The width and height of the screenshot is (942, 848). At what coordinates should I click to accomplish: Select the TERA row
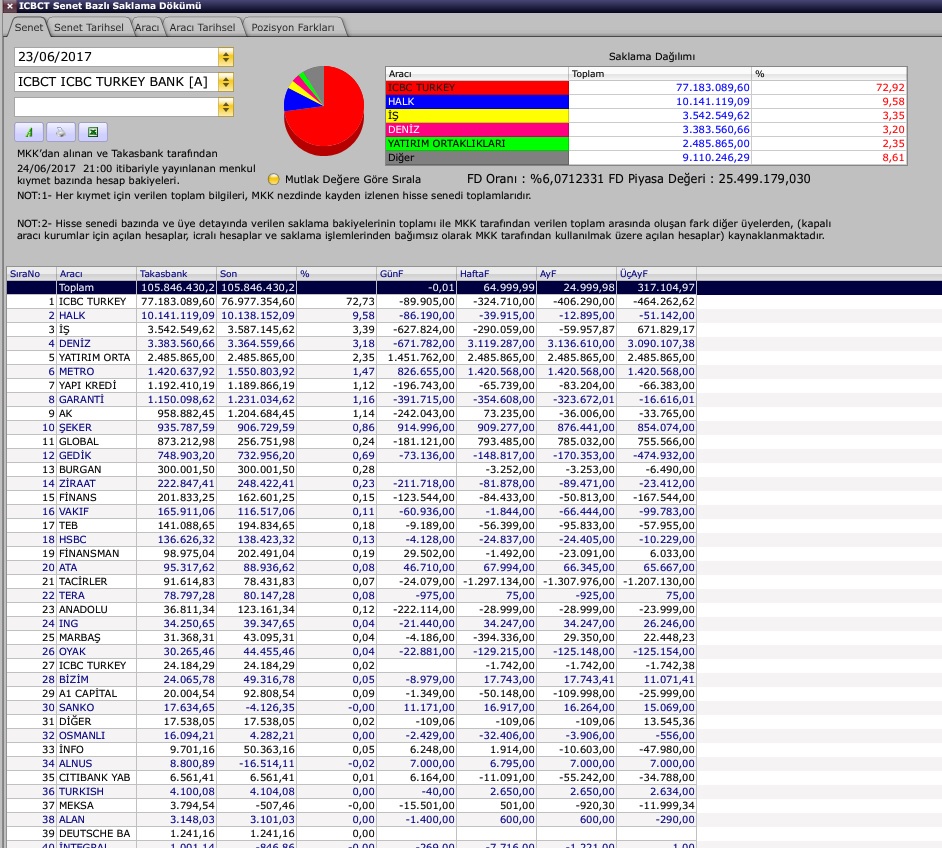point(351,596)
